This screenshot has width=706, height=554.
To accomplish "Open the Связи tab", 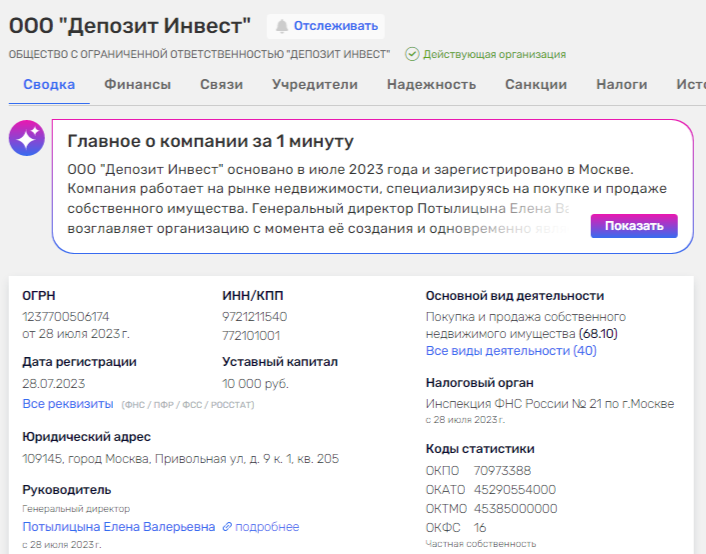I will coord(222,85).
